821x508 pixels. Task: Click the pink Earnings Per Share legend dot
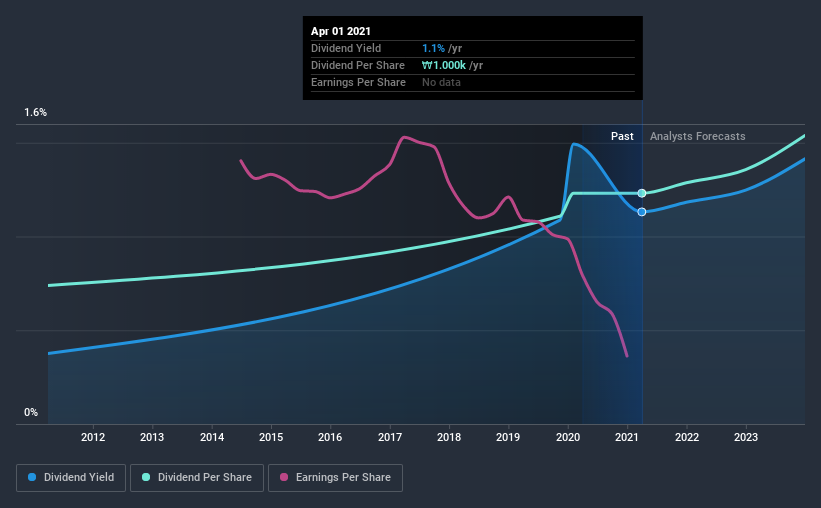click(284, 477)
